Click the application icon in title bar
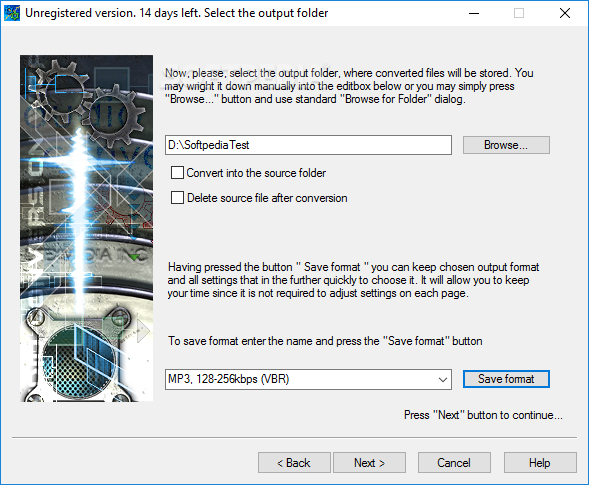Viewport: 589px width, 485px height. pyautogui.click(x=11, y=13)
